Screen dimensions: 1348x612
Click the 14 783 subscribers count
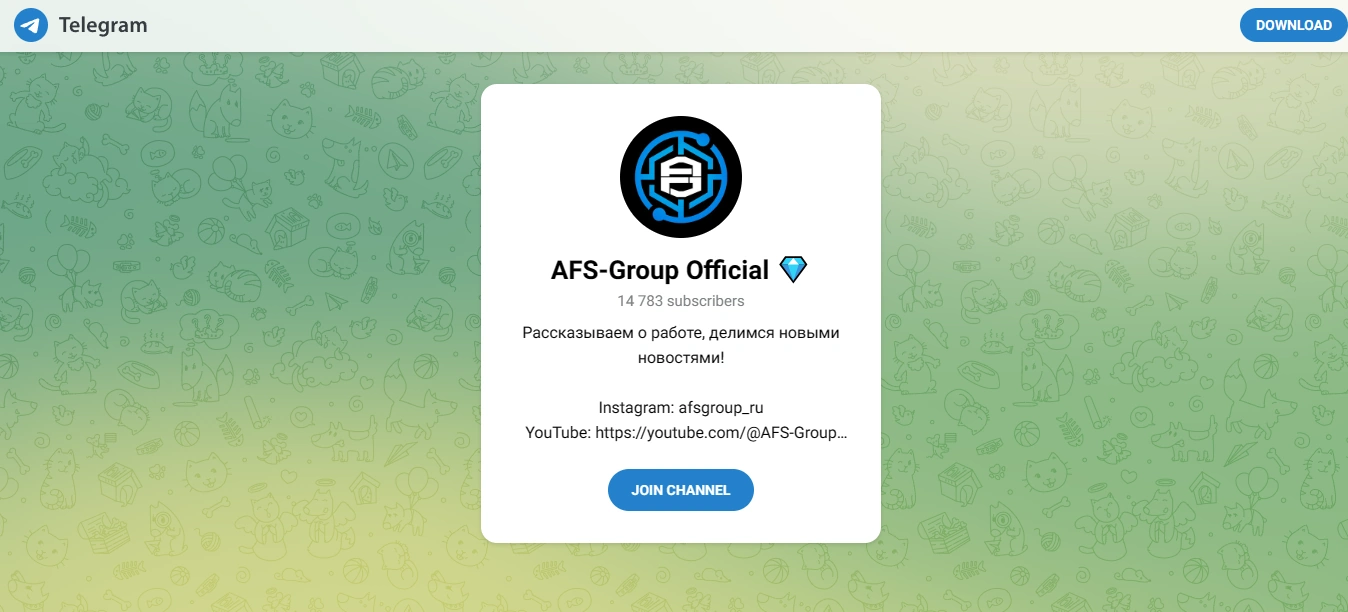681,301
